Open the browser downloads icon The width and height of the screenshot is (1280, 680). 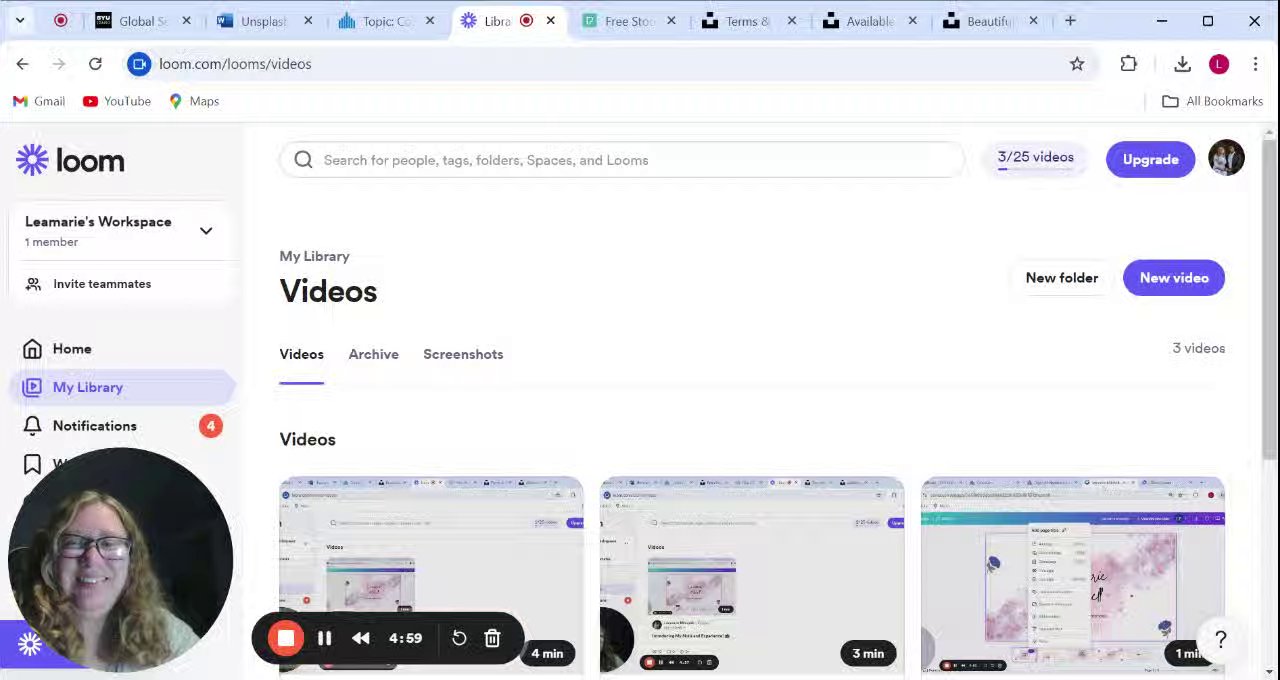(1182, 64)
